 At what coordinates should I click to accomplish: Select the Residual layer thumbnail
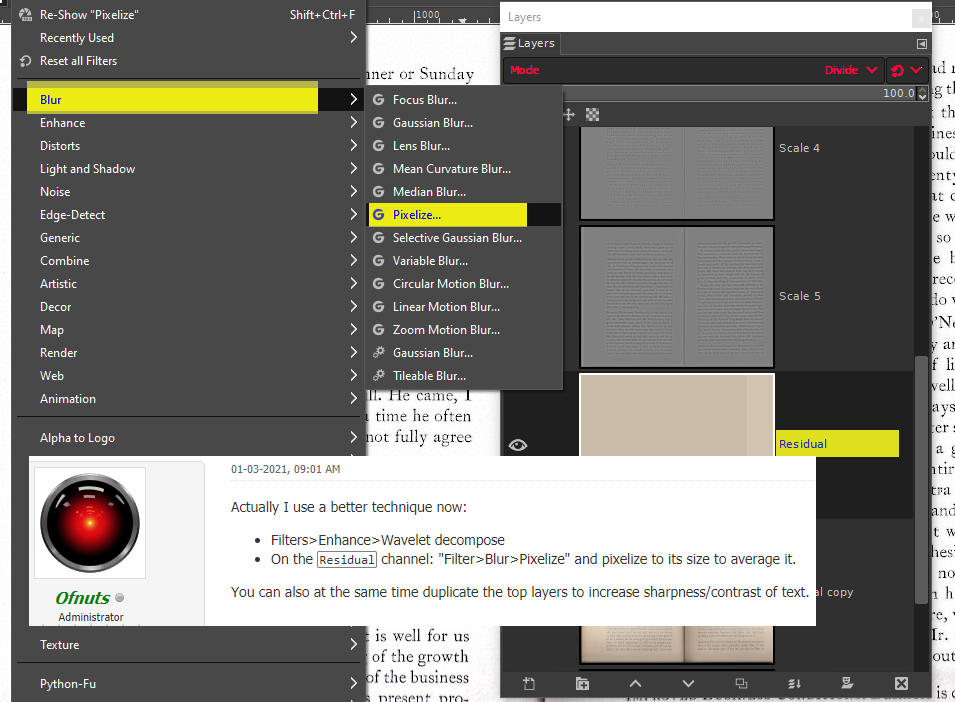677,415
